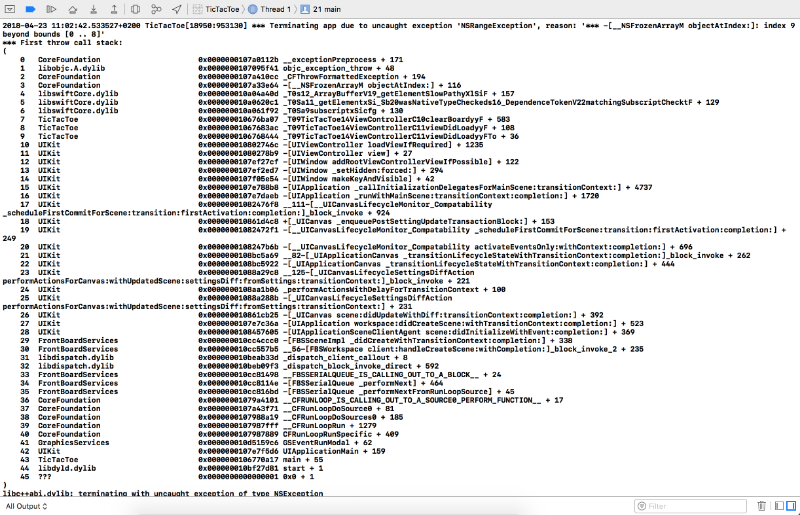This screenshot has height=515, width=800.
Task: Click the console Filter field
Action: tap(690, 506)
